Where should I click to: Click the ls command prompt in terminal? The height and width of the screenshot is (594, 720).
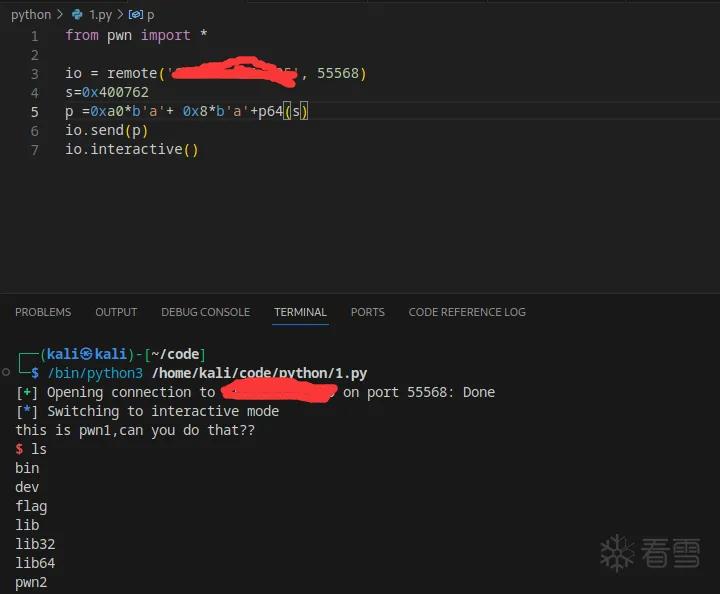tap(31, 449)
